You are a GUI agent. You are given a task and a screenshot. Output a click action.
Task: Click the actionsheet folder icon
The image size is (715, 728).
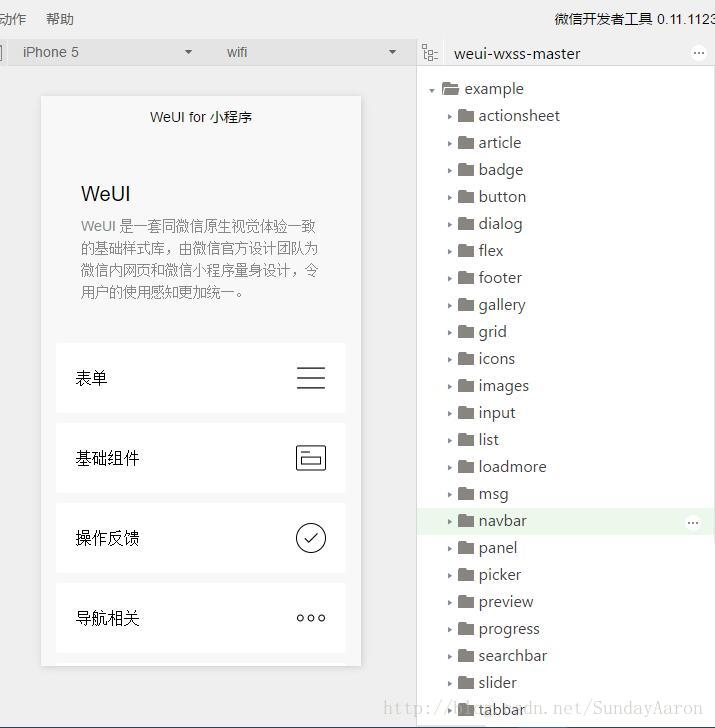[x=466, y=116]
